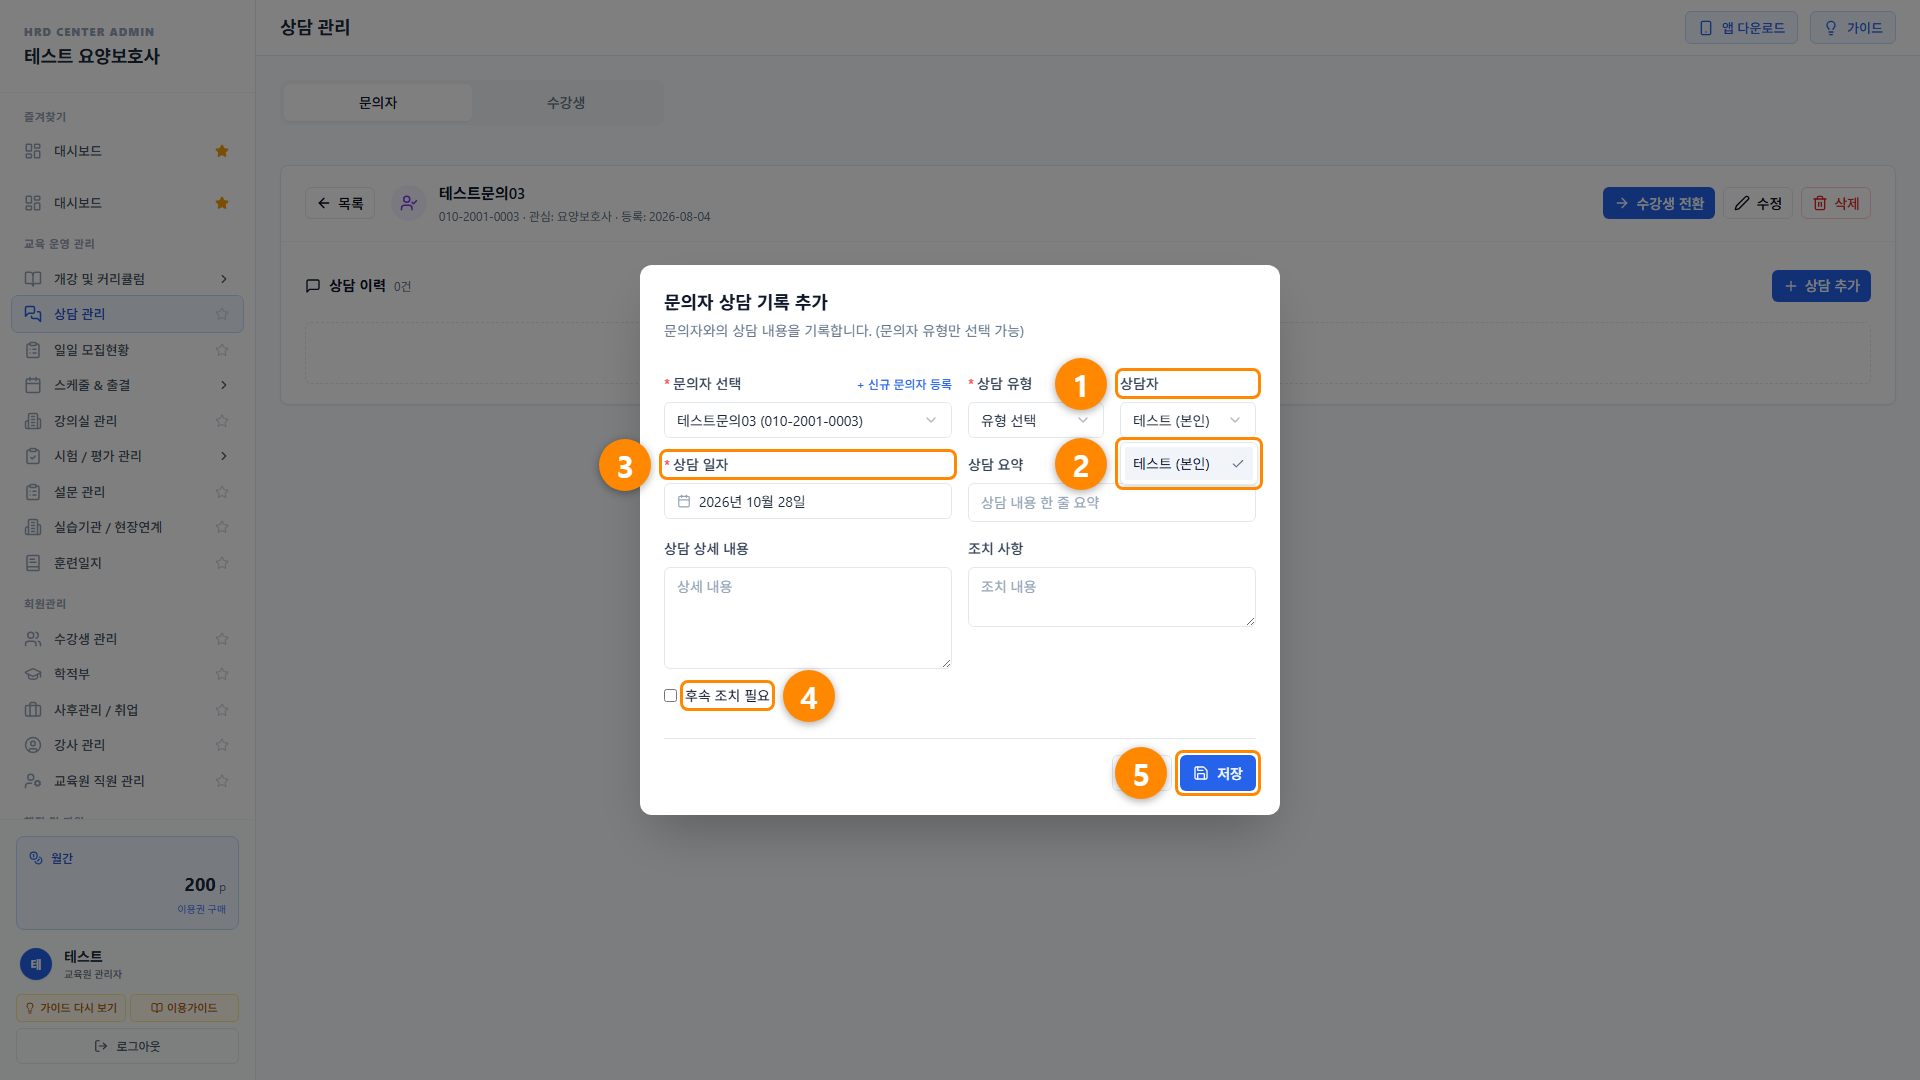Click the 가이드 다시 보기 button
Image resolution: width=1920 pixels, height=1080 pixels.
[71, 1008]
